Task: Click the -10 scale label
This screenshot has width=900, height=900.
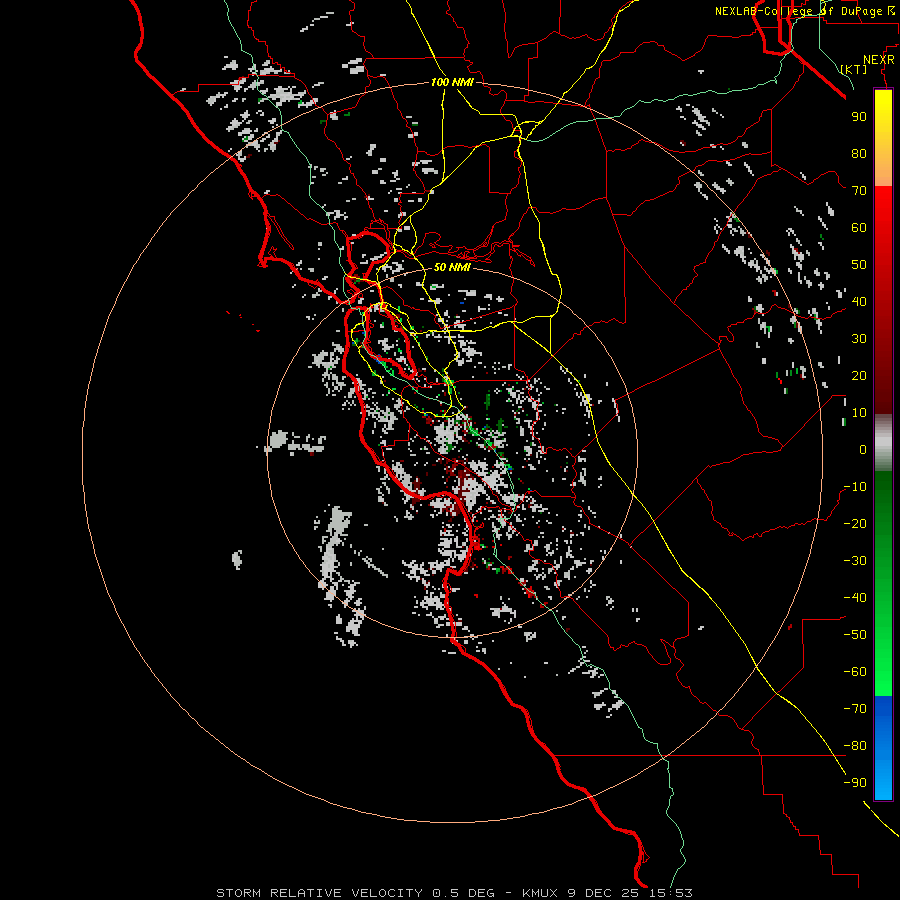Action: click(x=855, y=487)
